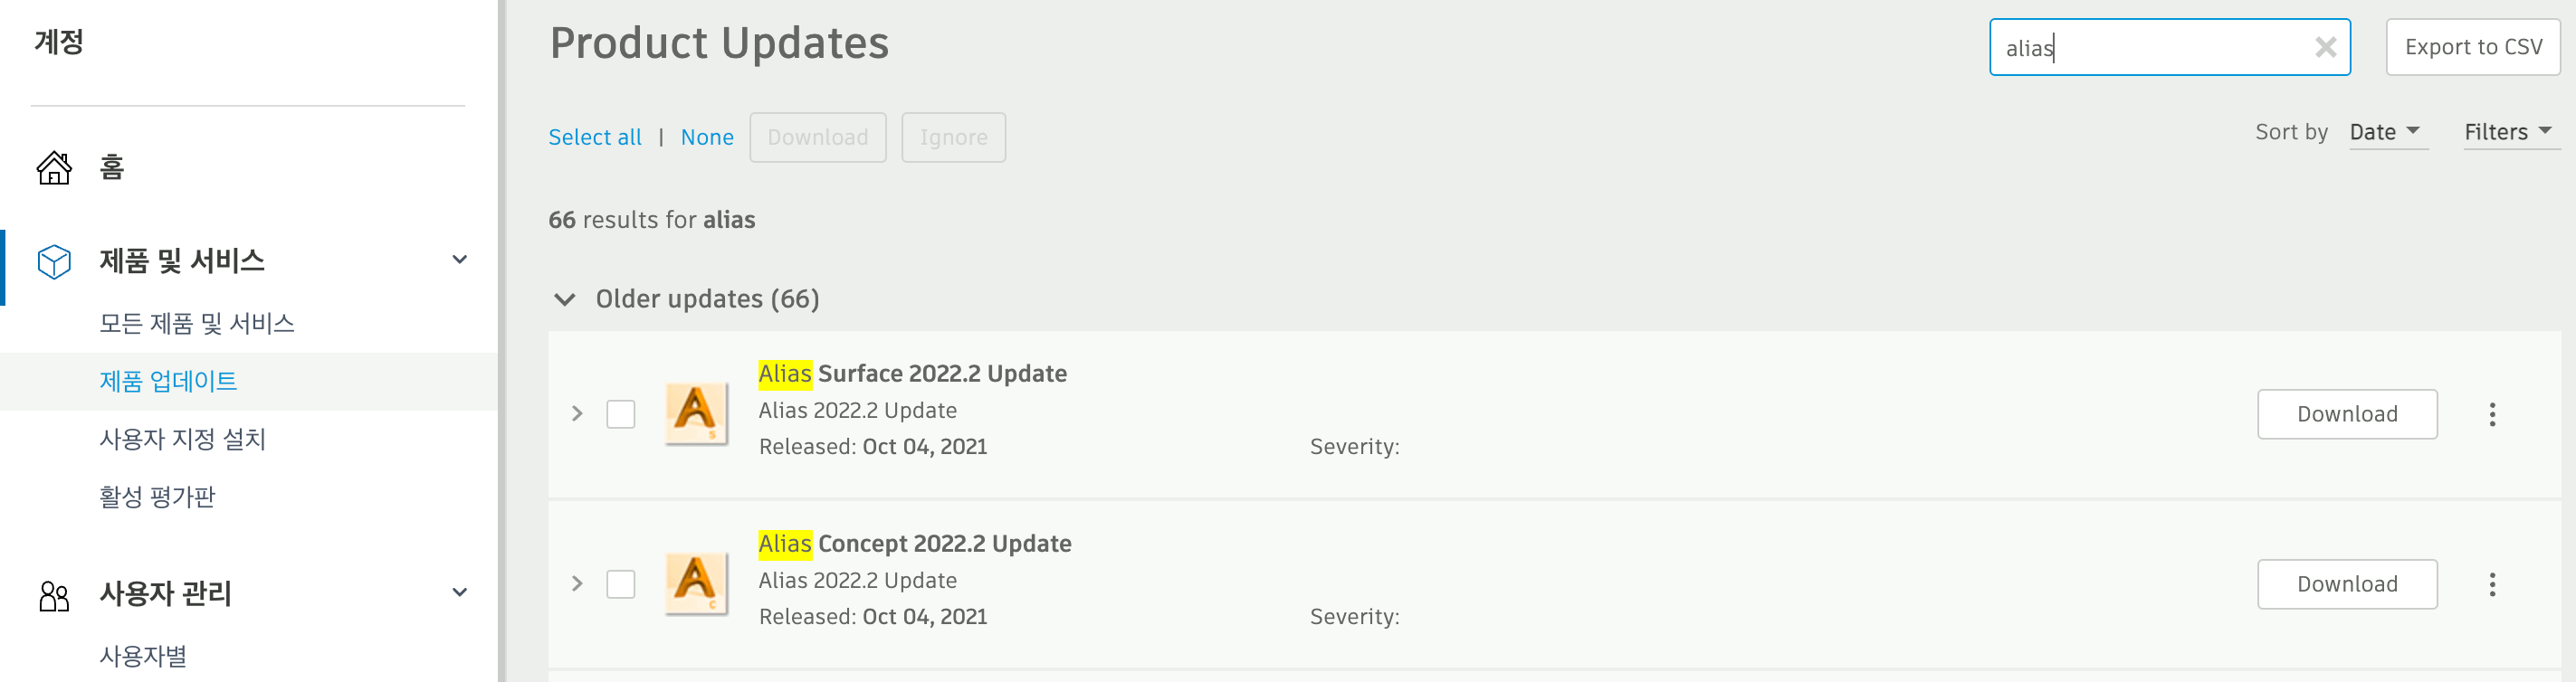
Task: Clear the search field with X icon
Action: pyautogui.click(x=2325, y=47)
